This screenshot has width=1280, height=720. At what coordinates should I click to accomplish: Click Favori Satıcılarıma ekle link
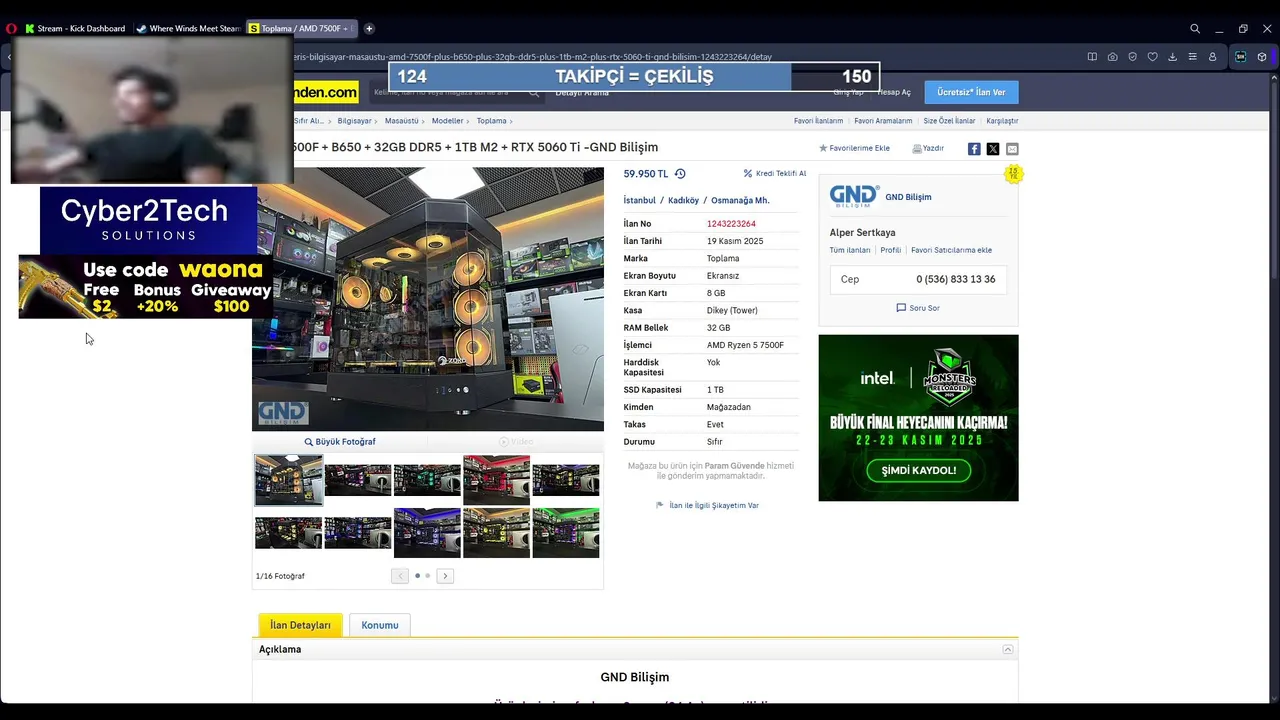point(951,250)
